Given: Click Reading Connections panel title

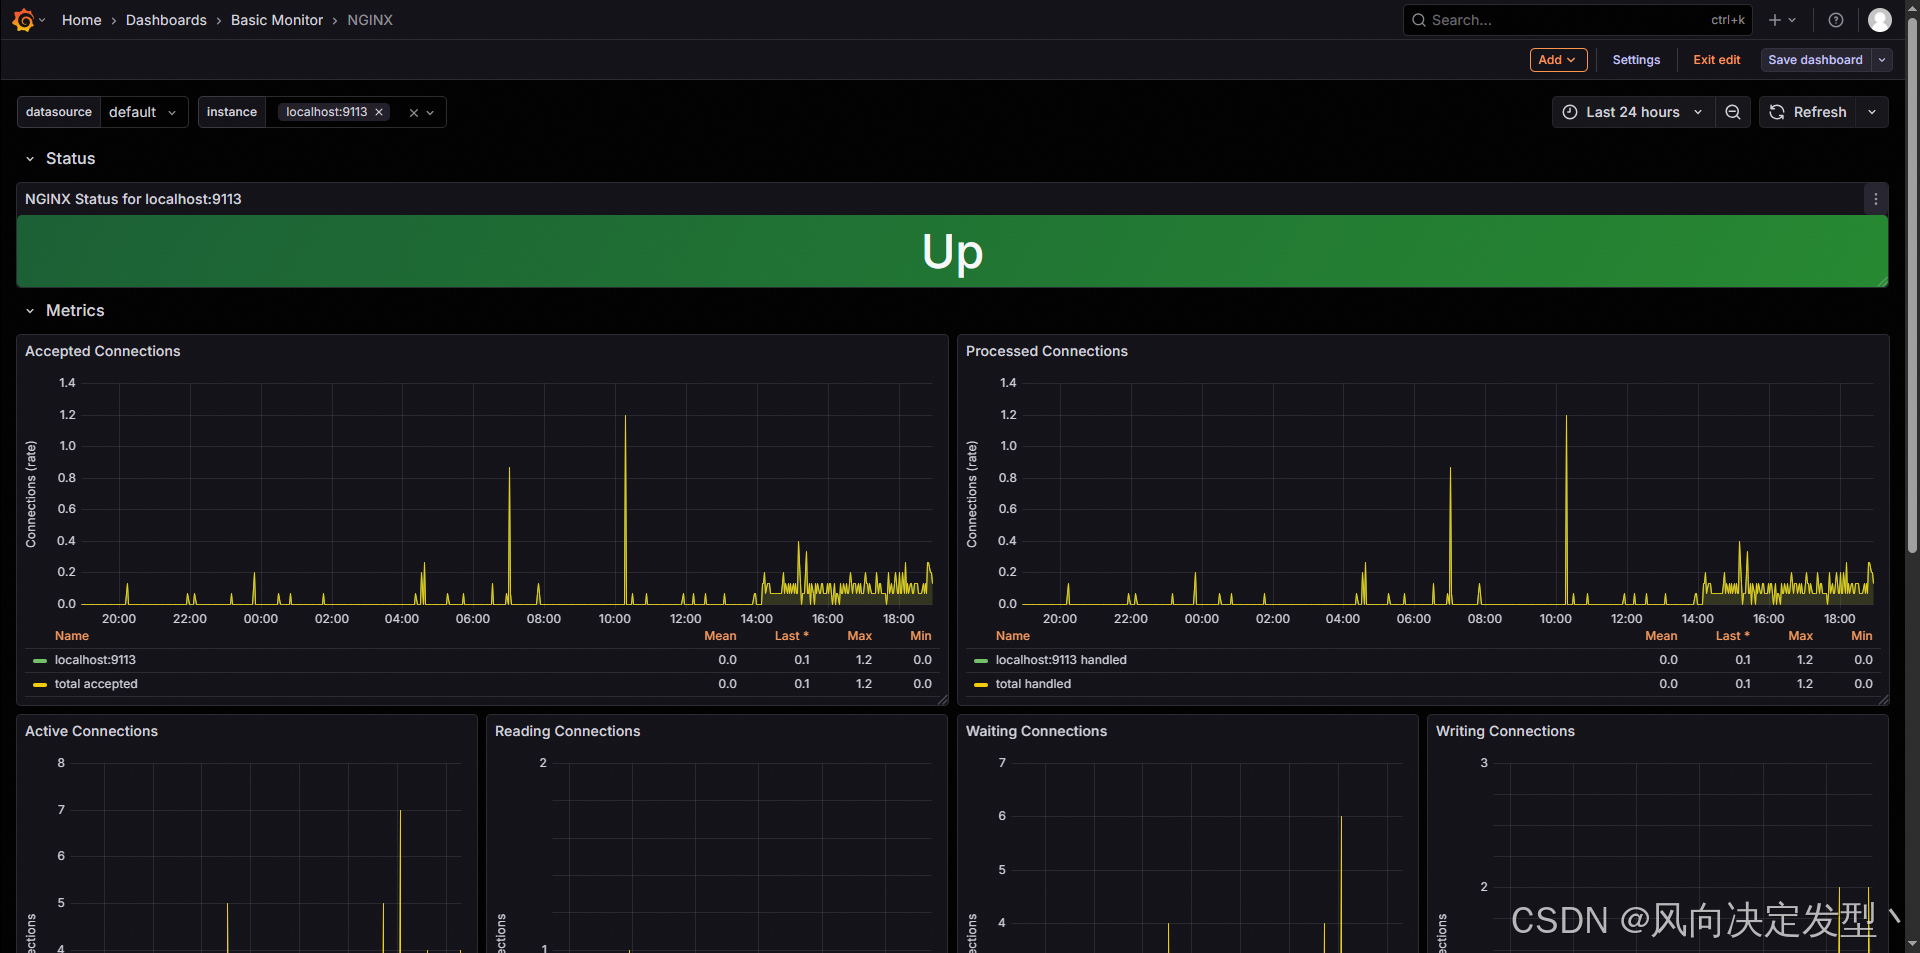Looking at the screenshot, I should click(567, 731).
